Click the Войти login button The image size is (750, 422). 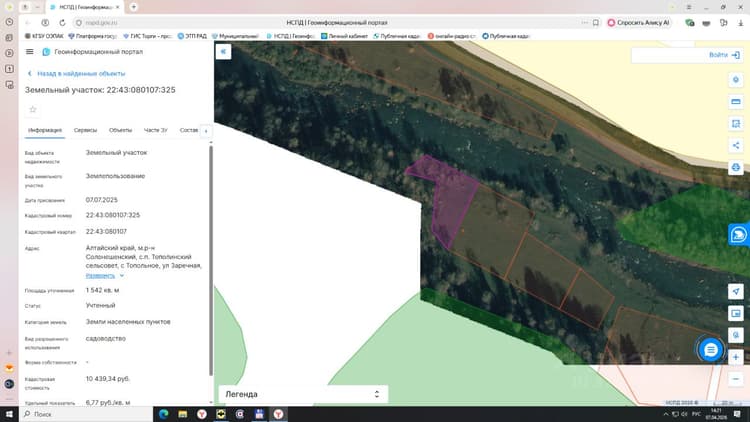click(724, 55)
